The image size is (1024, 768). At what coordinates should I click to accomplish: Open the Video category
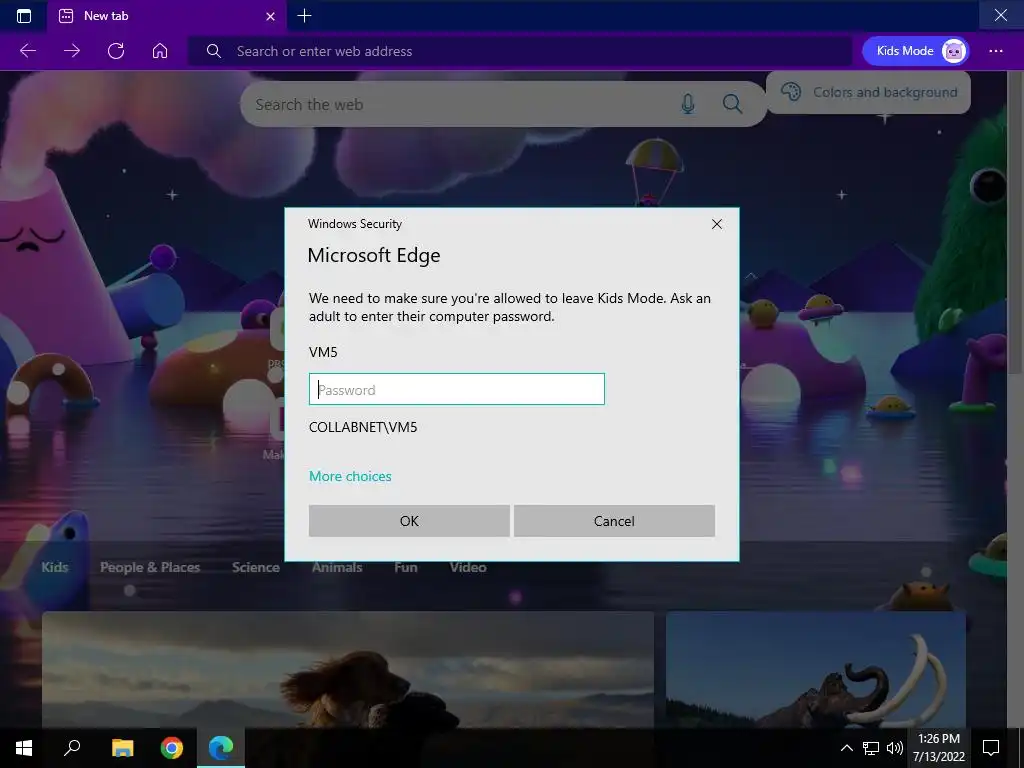point(468,567)
